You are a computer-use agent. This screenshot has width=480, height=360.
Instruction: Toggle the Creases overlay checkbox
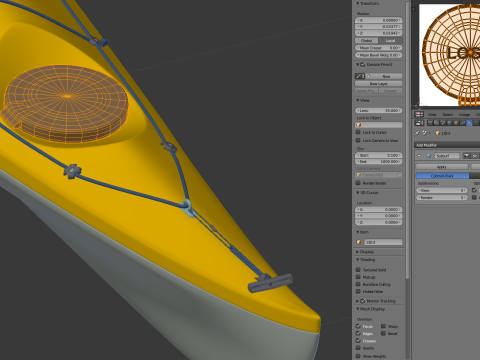358,341
